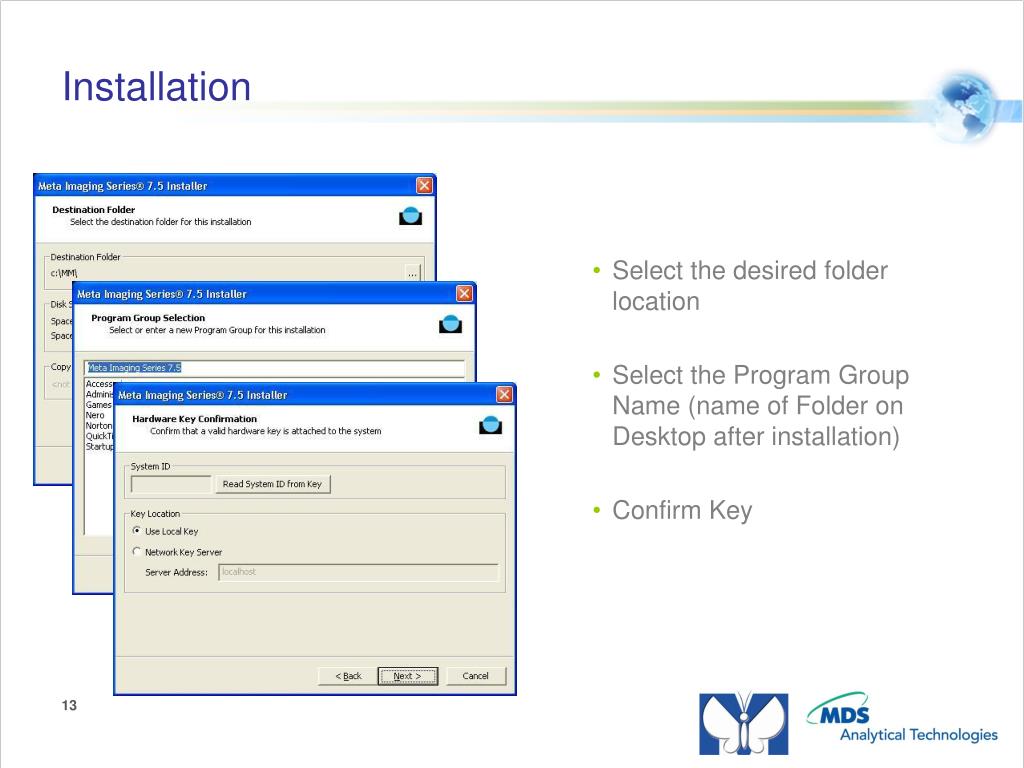Viewport: 1024px width, 768px height.
Task: Click the Next button in Hardware Key Confirmation
Action: click(x=408, y=676)
